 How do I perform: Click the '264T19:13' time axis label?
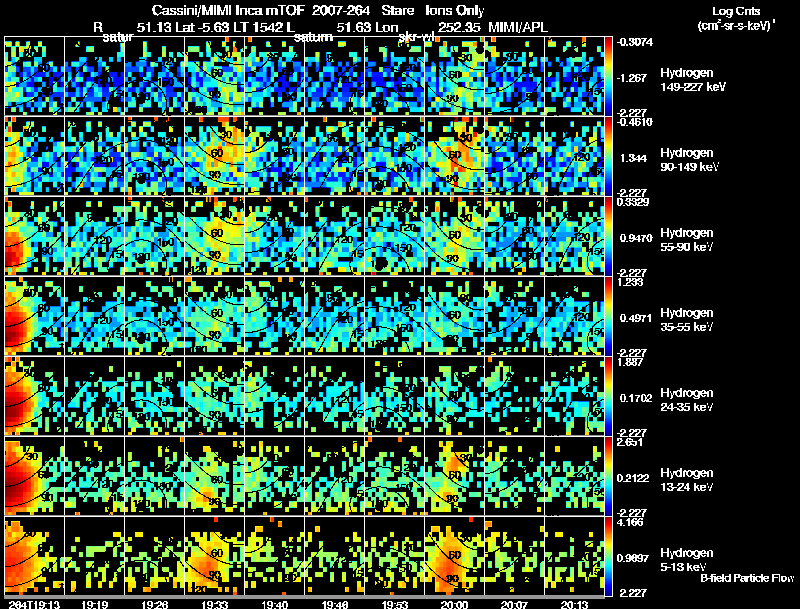(x=34, y=605)
